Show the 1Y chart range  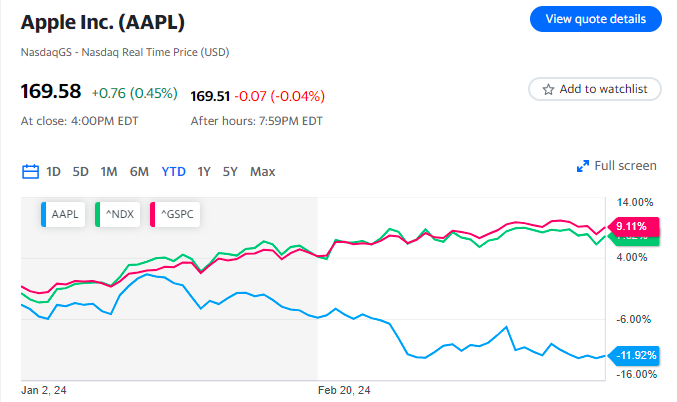204,171
